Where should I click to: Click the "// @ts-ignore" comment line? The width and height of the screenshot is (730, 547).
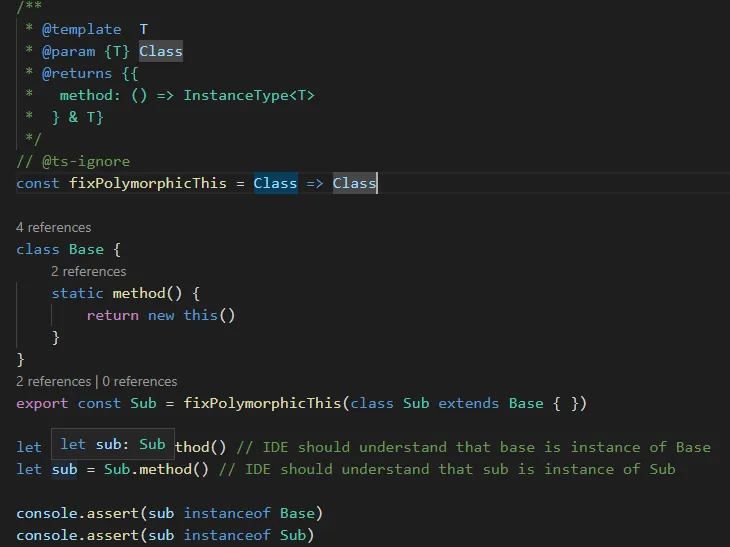pyautogui.click(x=73, y=162)
